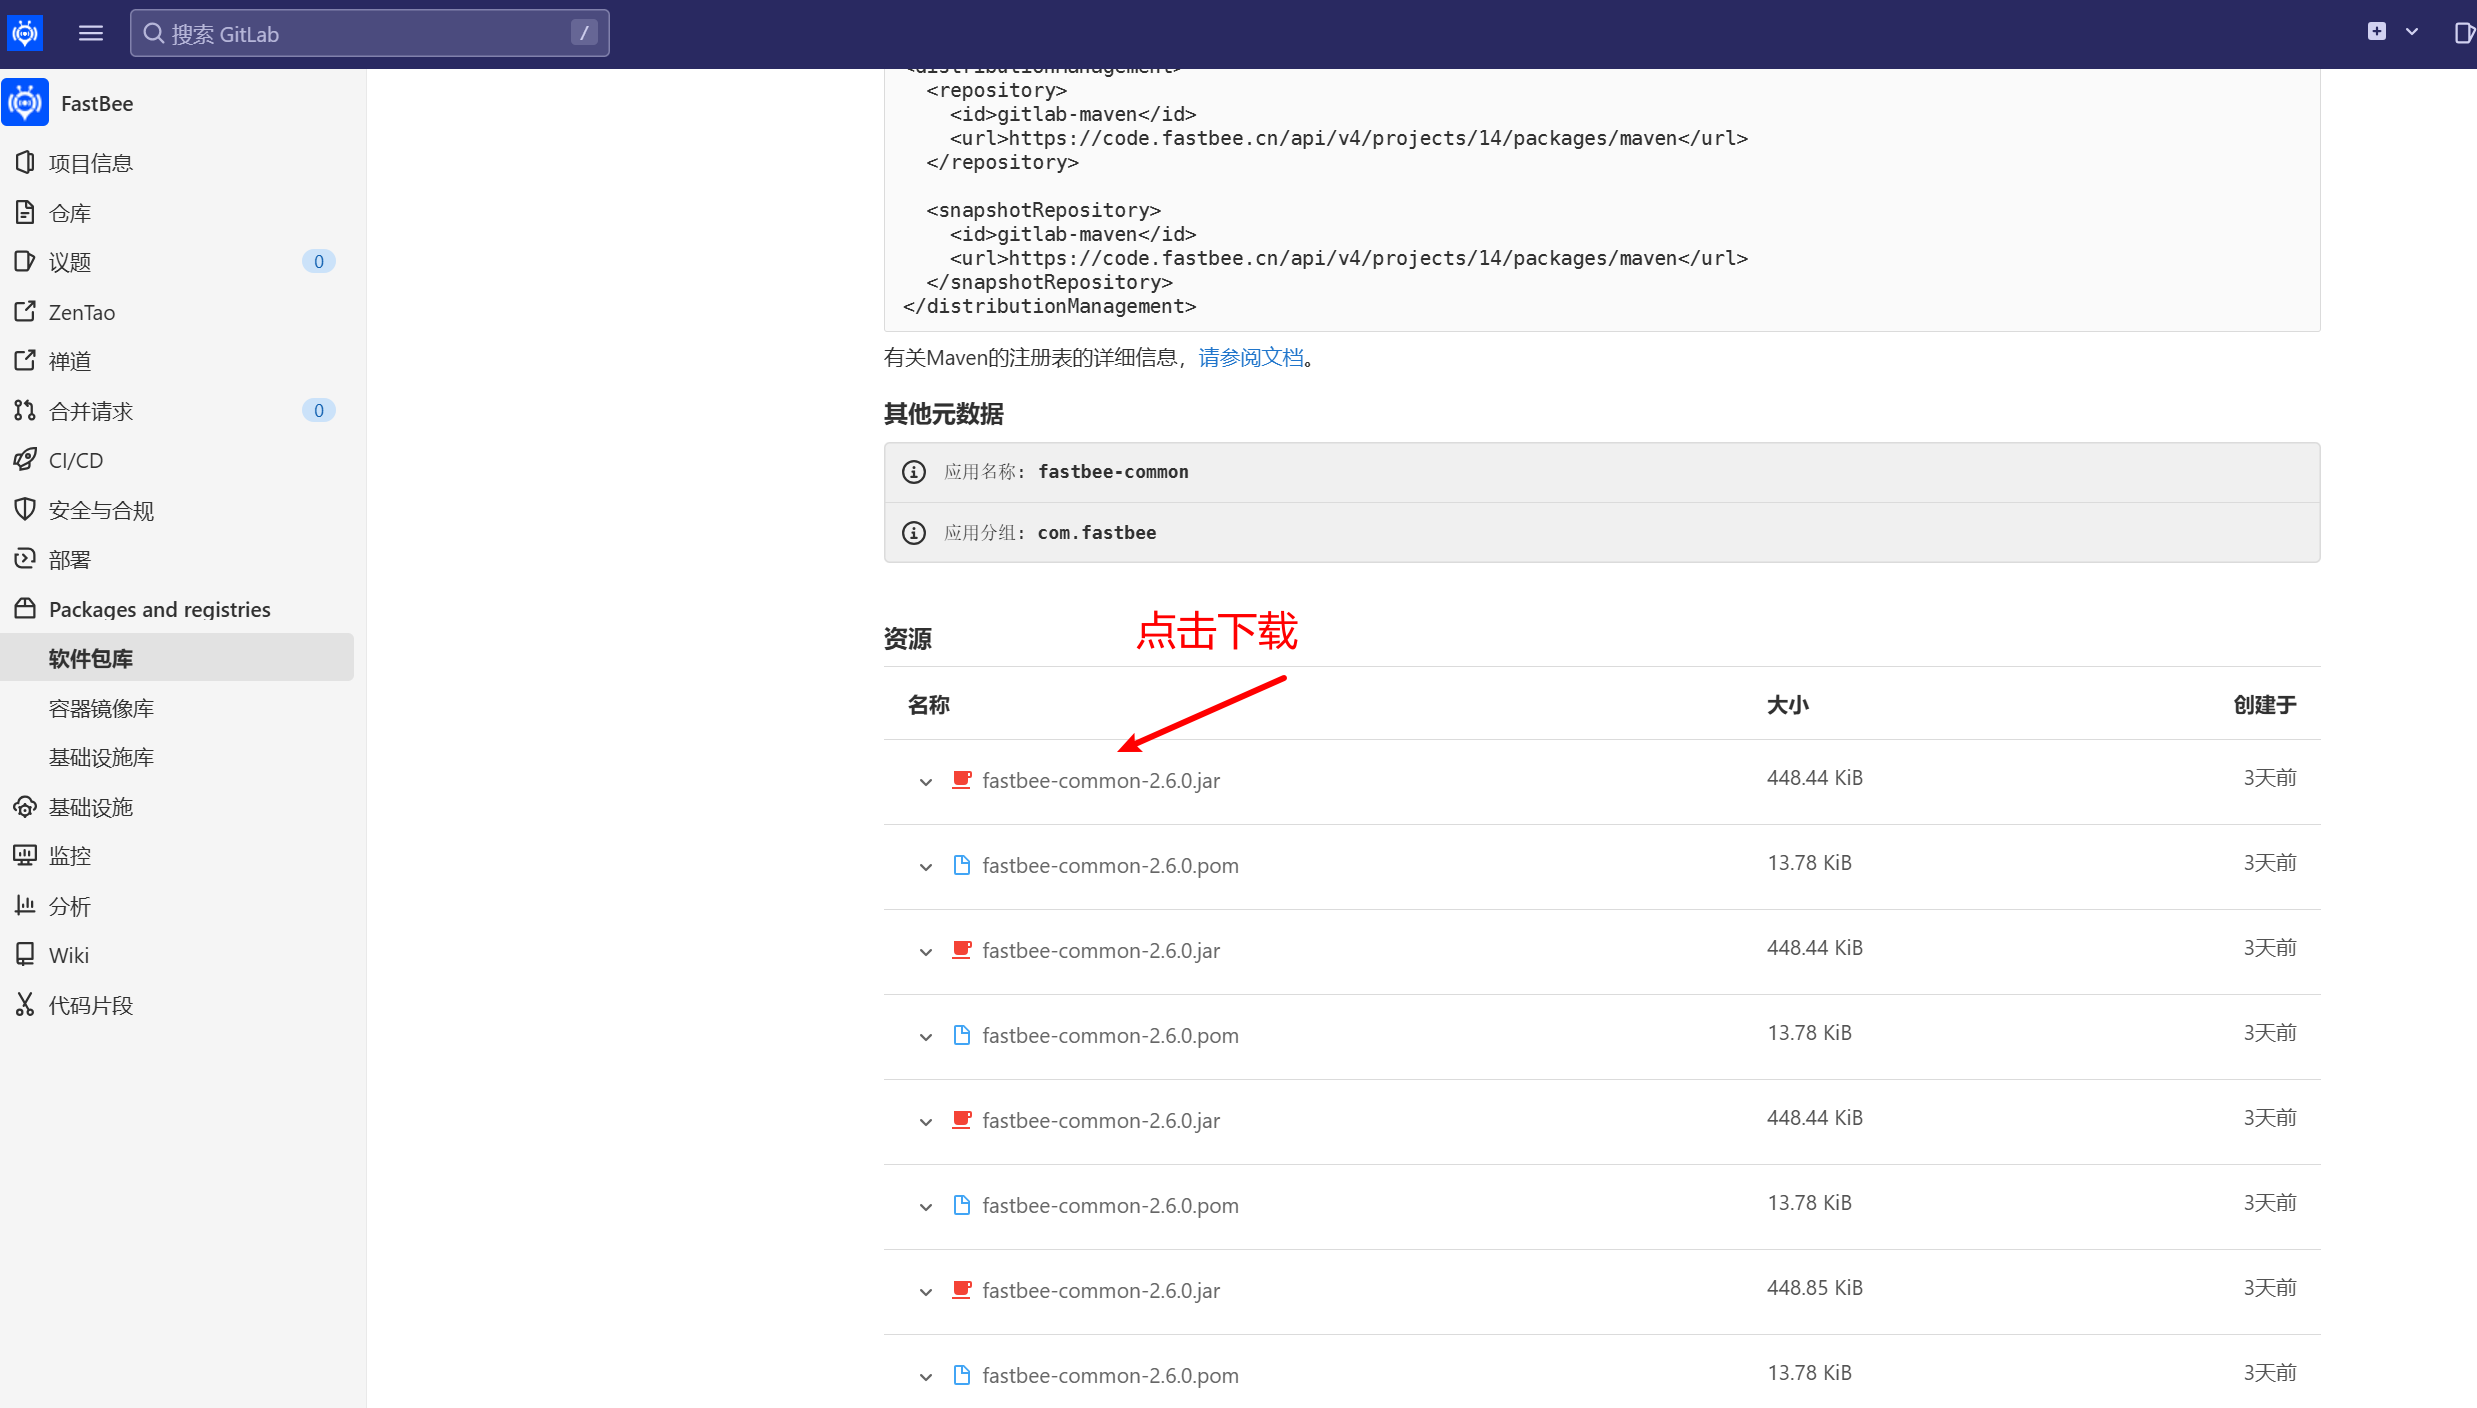Click the slash shortcut hint in search box
This screenshot has height=1408, width=2477.
(x=584, y=33)
